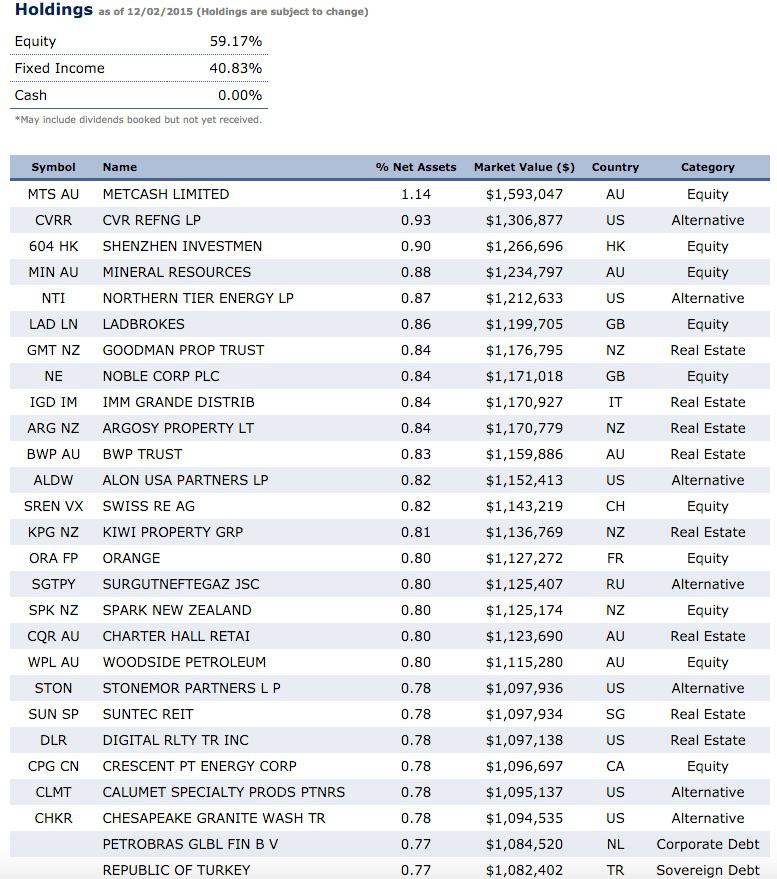The height and width of the screenshot is (879, 777).
Task: Click SWISS RE AG name
Action: tap(149, 506)
